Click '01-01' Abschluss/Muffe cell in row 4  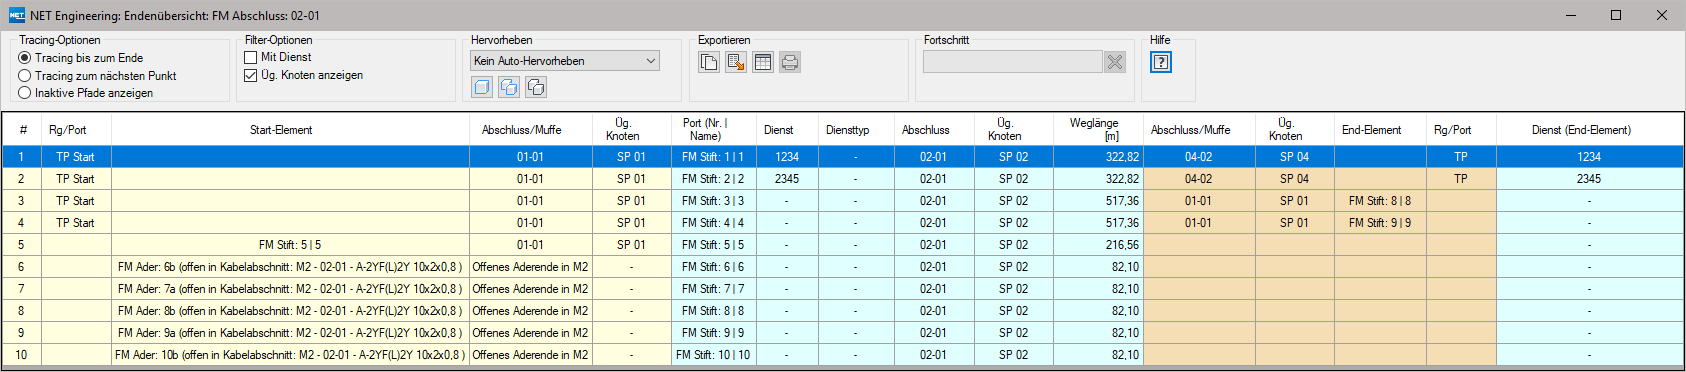[x=530, y=223]
